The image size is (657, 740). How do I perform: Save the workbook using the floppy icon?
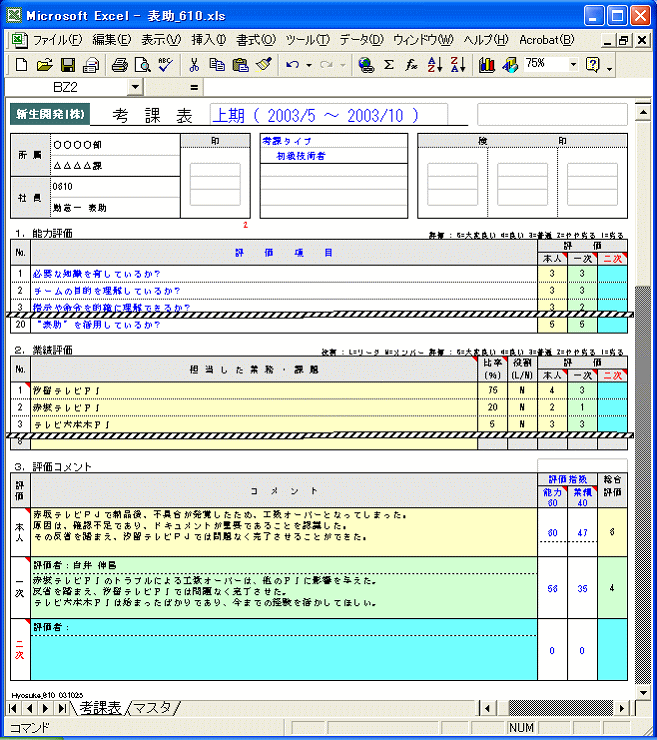coord(68,65)
